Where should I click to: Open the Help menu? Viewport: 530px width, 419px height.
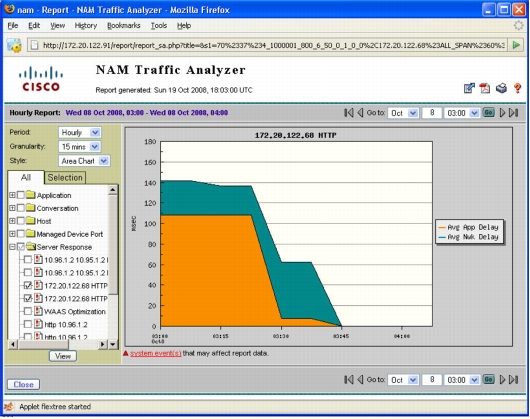(x=184, y=25)
